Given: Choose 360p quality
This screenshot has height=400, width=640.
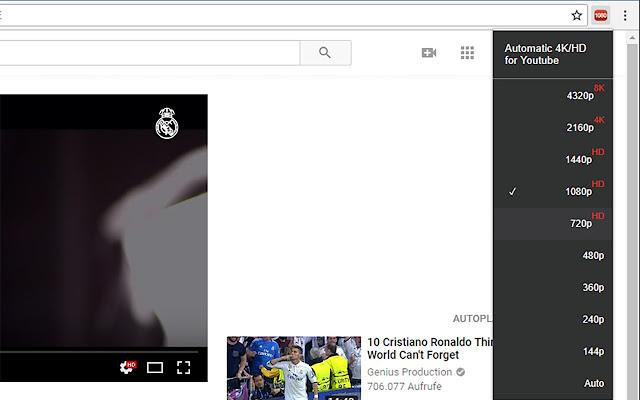Looking at the screenshot, I should click(553, 287).
